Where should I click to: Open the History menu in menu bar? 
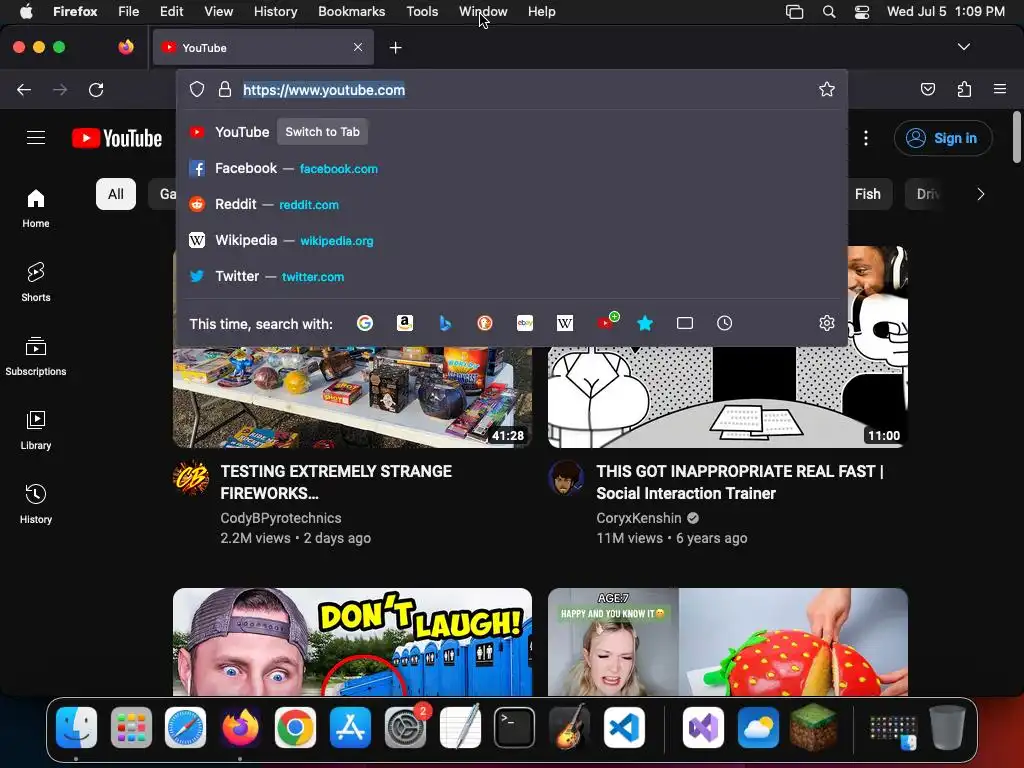(275, 12)
